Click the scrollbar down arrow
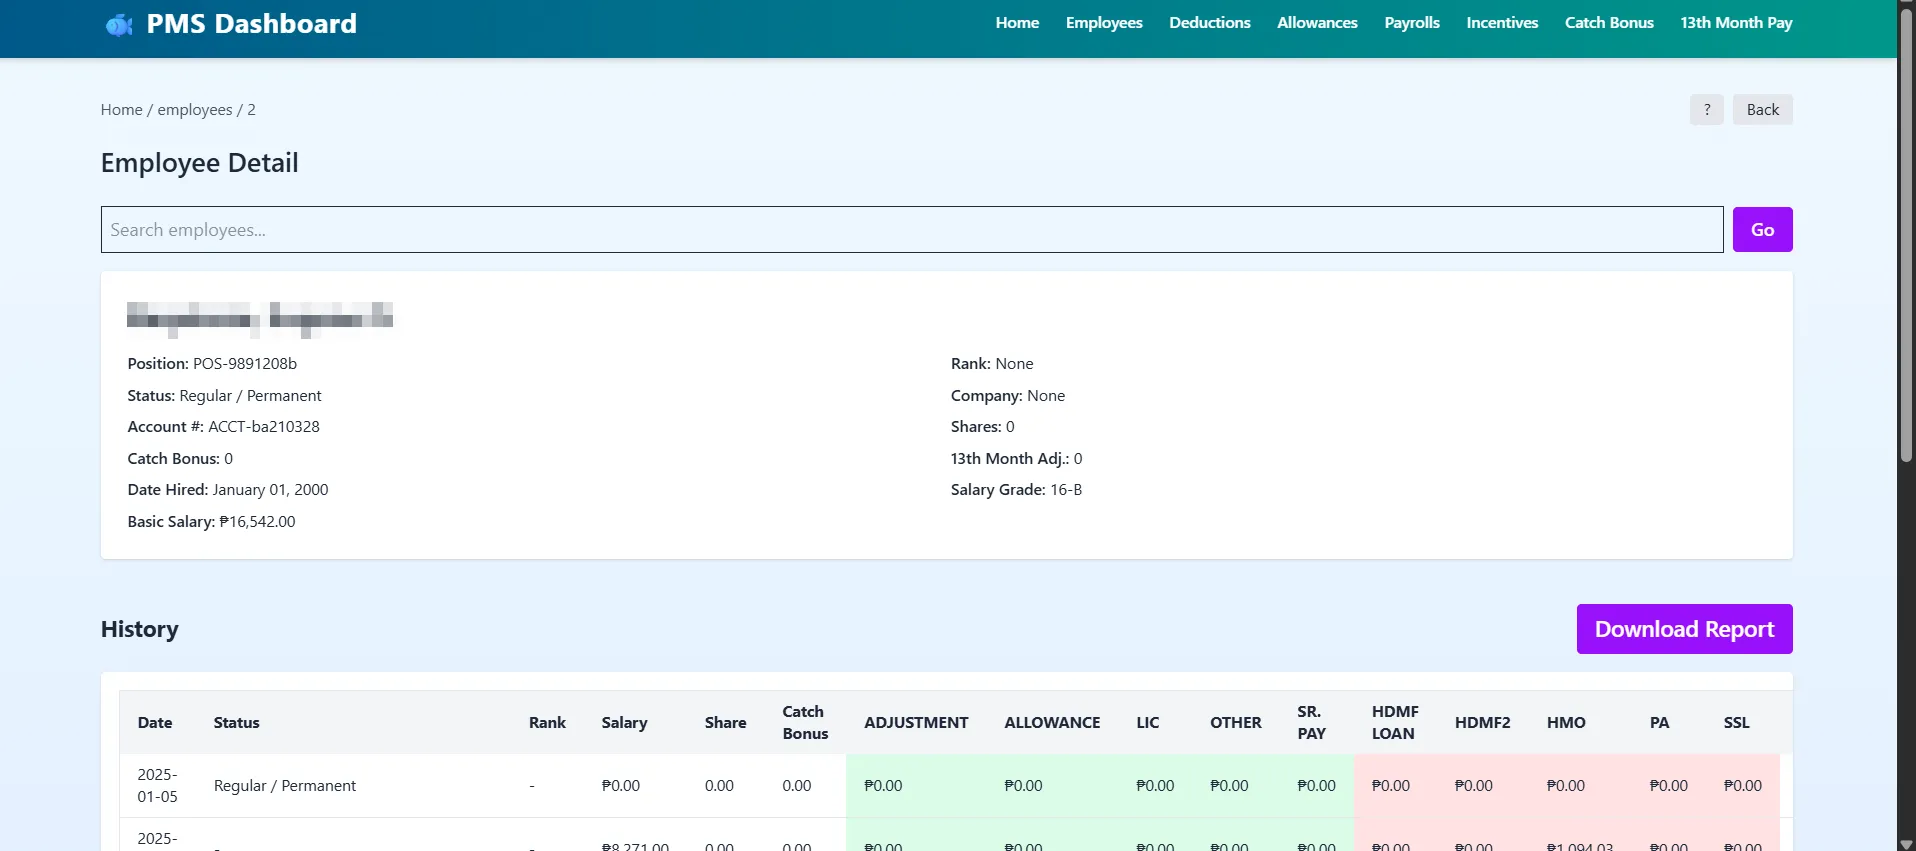The width and height of the screenshot is (1916, 851). point(1906,844)
